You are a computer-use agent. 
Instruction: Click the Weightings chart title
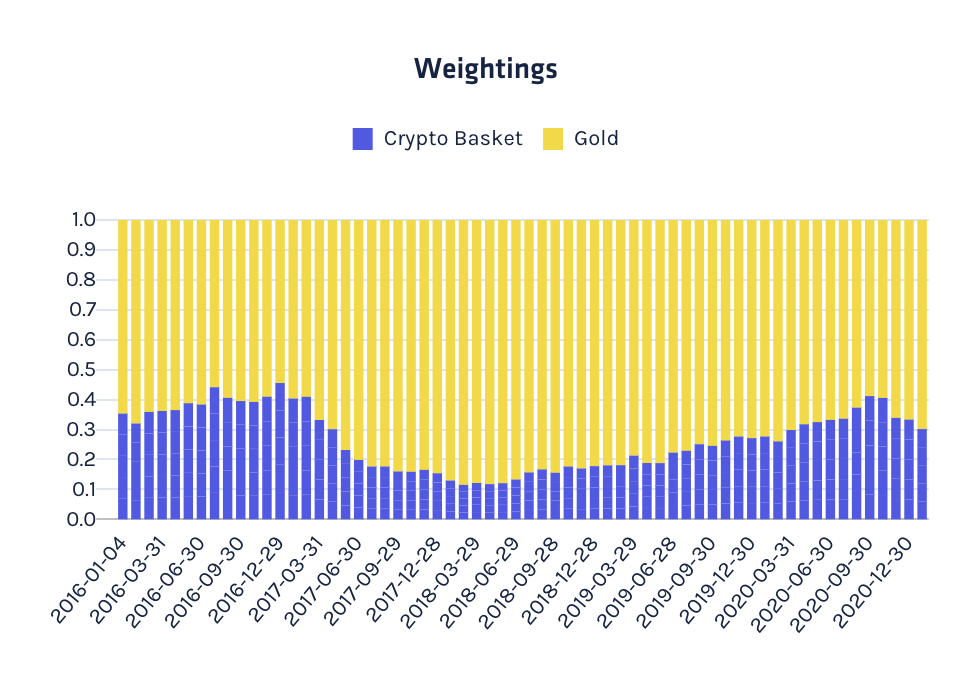pyautogui.click(x=486, y=68)
